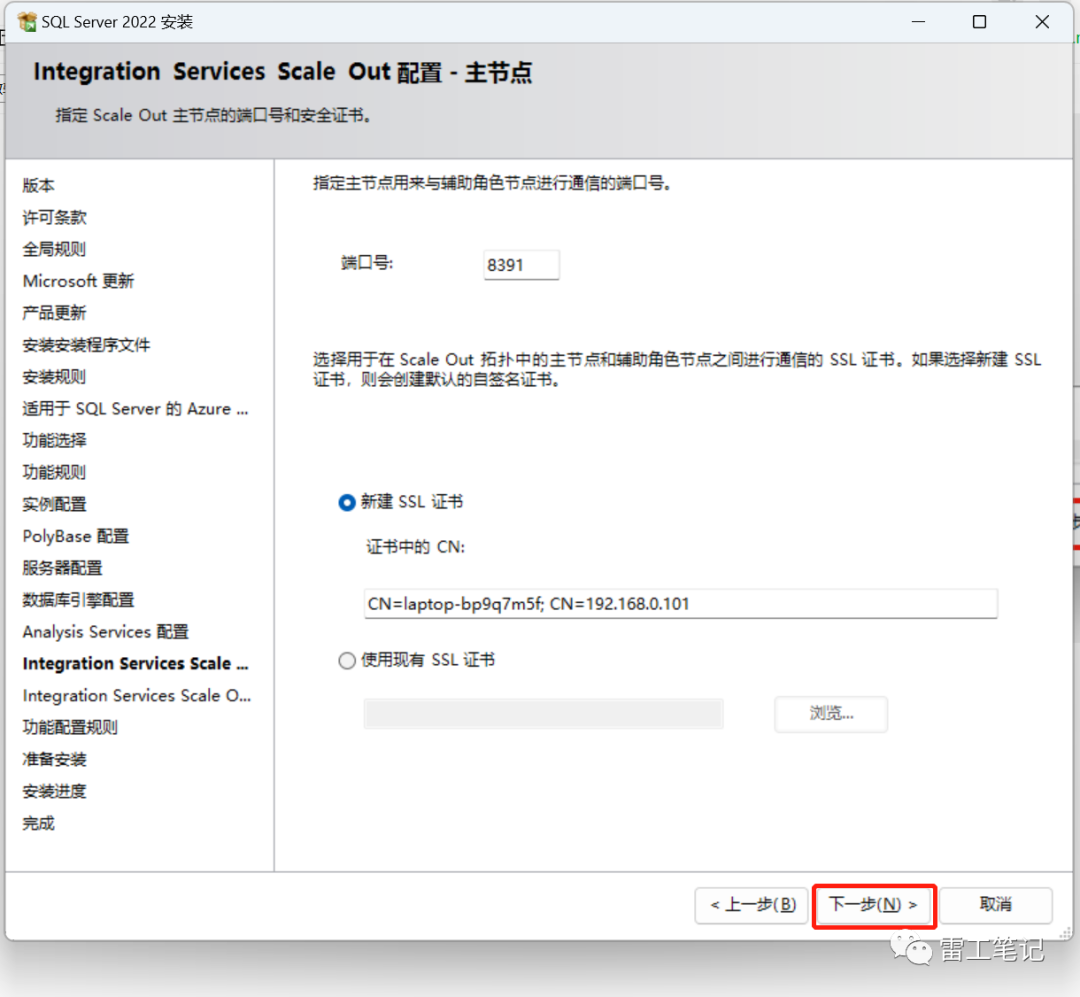This screenshot has height=997, width=1080.
Task: Select the bold Integration Services Scale ... step
Action: pos(136,664)
